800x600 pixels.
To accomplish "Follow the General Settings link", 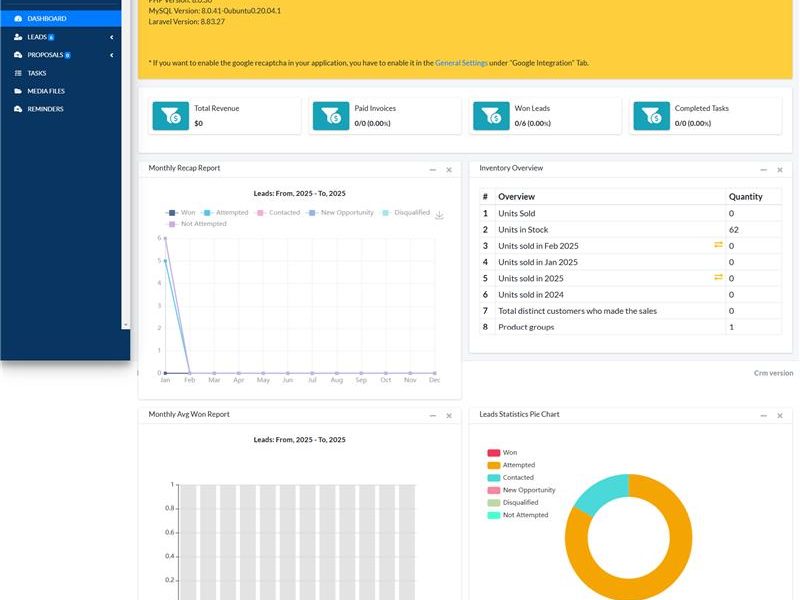I will 461,63.
